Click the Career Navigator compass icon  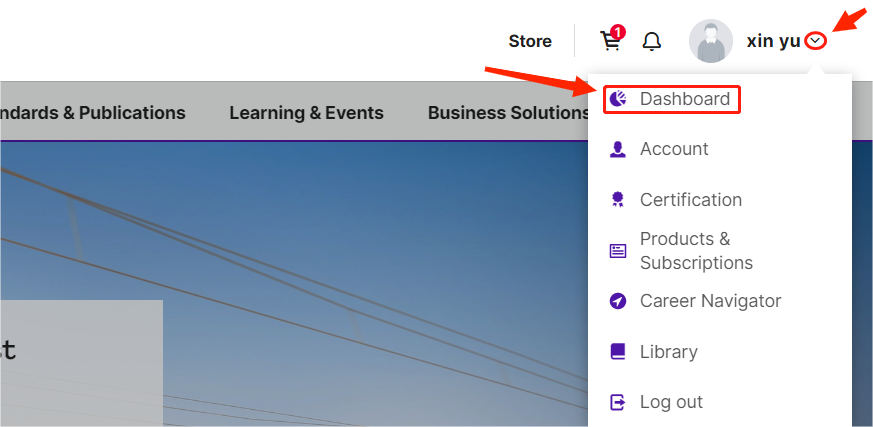618,301
